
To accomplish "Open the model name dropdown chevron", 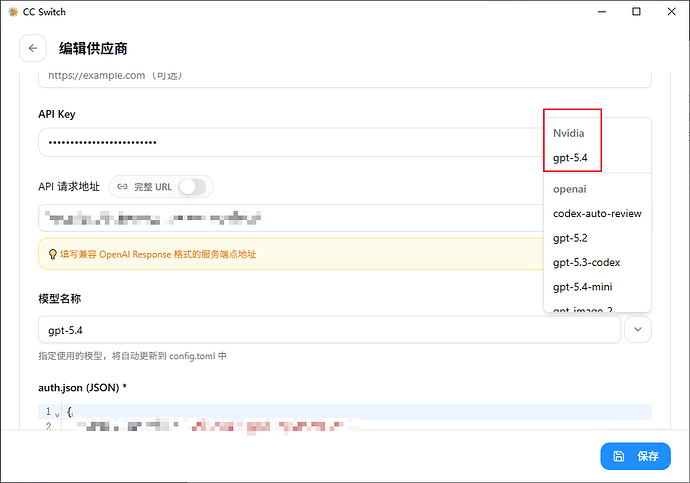I will click(638, 329).
